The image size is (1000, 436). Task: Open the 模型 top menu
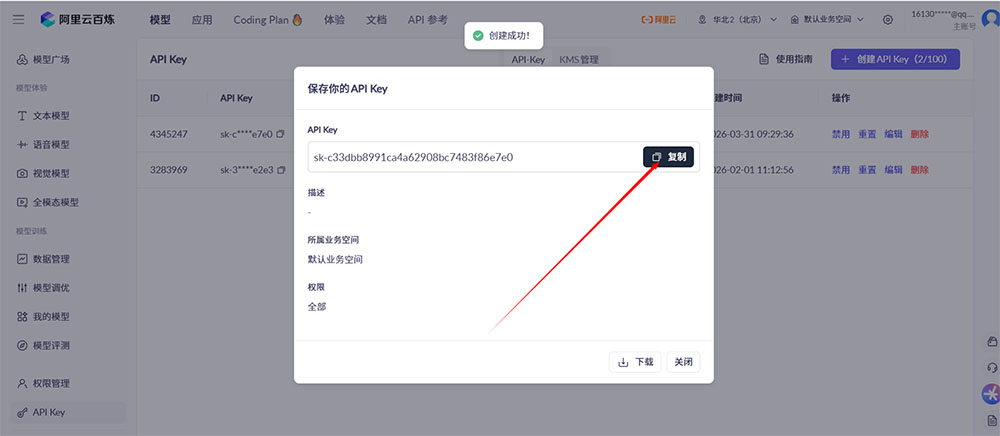click(x=160, y=20)
